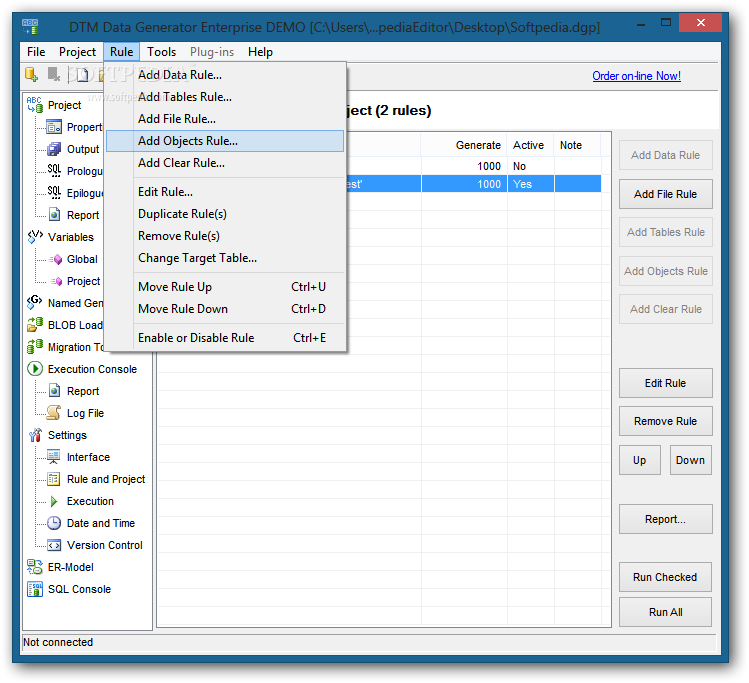
Task: Click the greyed Add Tables Rule button
Action: pyautogui.click(x=665, y=232)
